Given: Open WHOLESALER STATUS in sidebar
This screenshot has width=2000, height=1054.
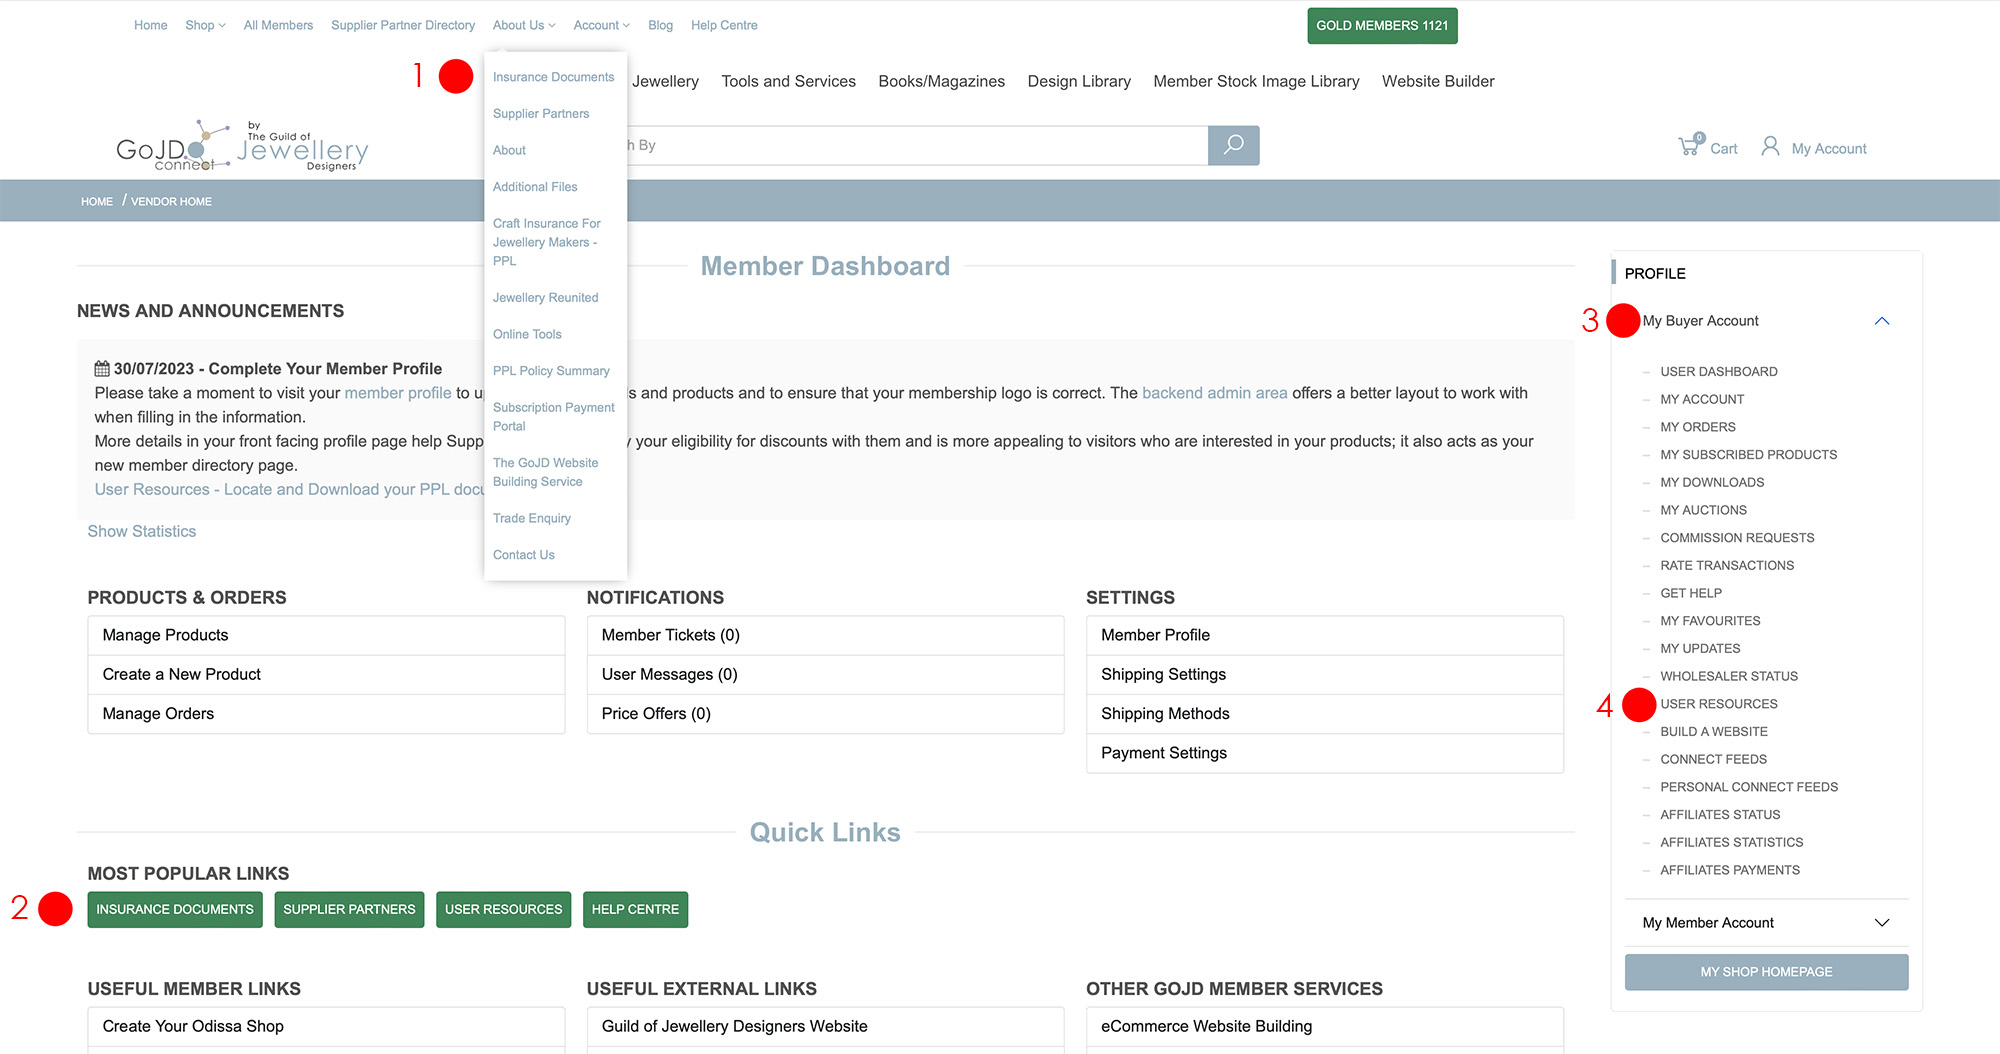Looking at the screenshot, I should point(1729,676).
